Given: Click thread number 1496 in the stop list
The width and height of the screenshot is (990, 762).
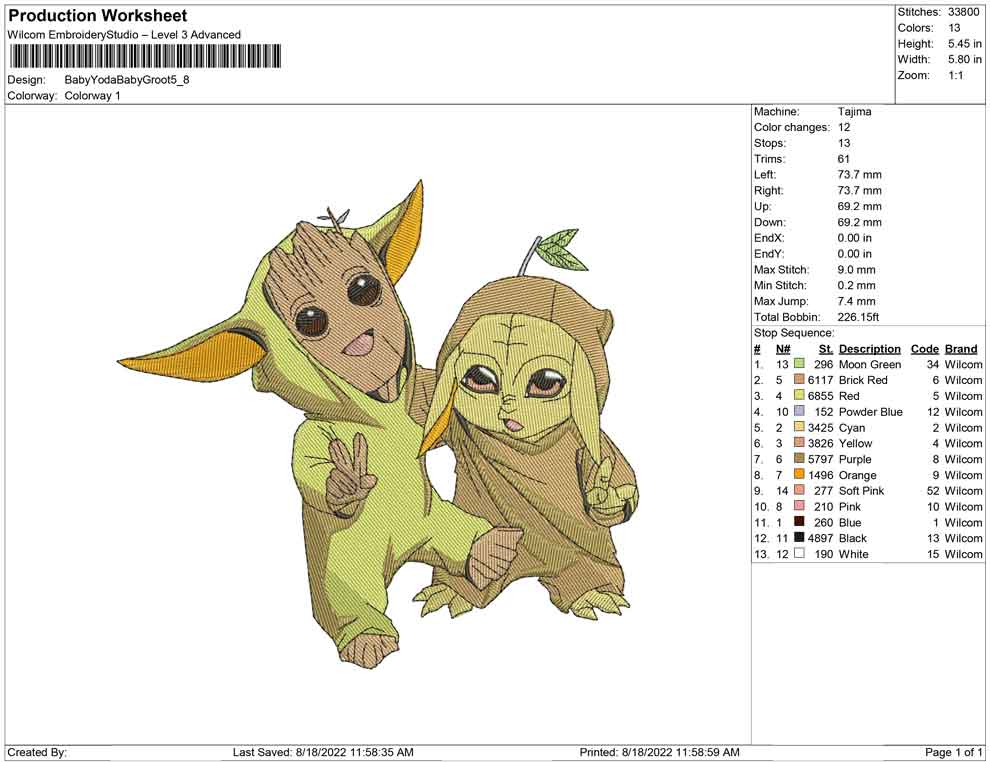Looking at the screenshot, I should click(x=821, y=475).
